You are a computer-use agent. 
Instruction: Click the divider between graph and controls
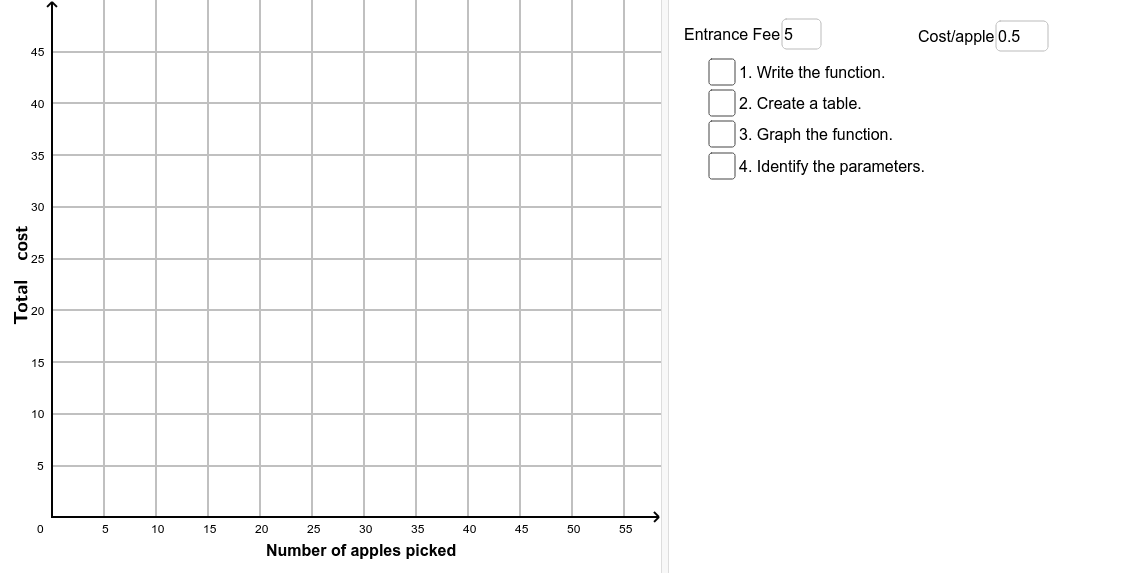pyautogui.click(x=665, y=288)
